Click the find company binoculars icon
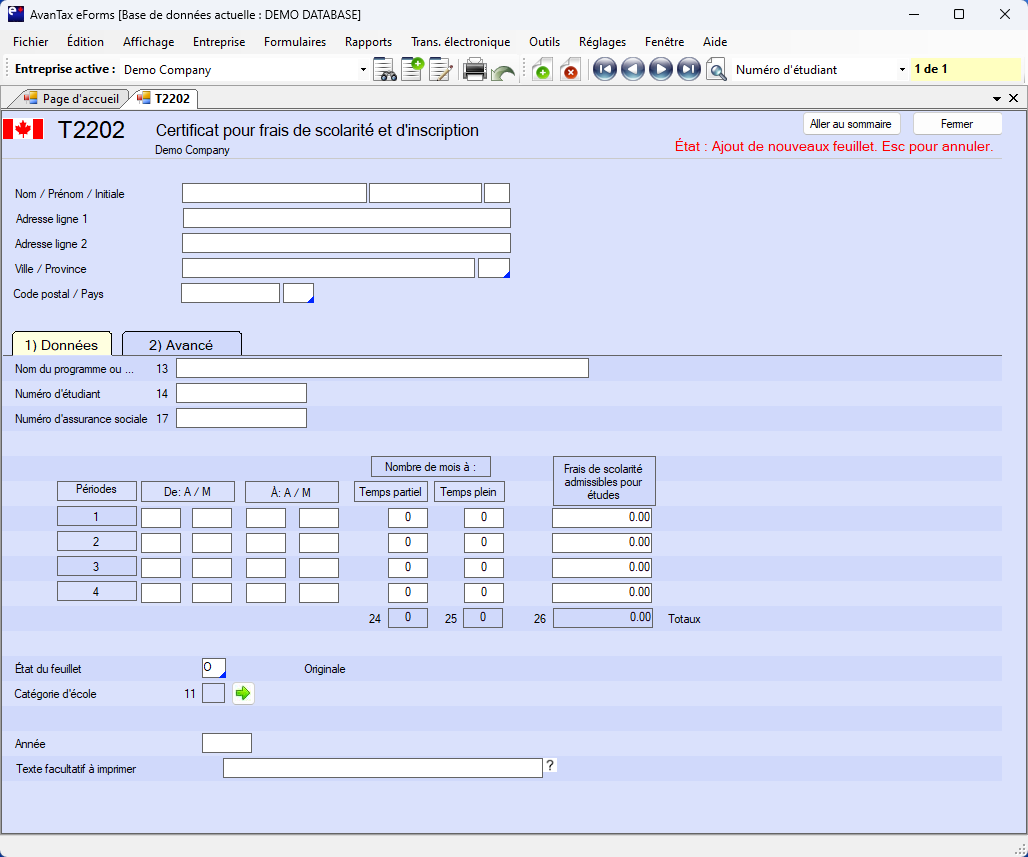 (385, 70)
